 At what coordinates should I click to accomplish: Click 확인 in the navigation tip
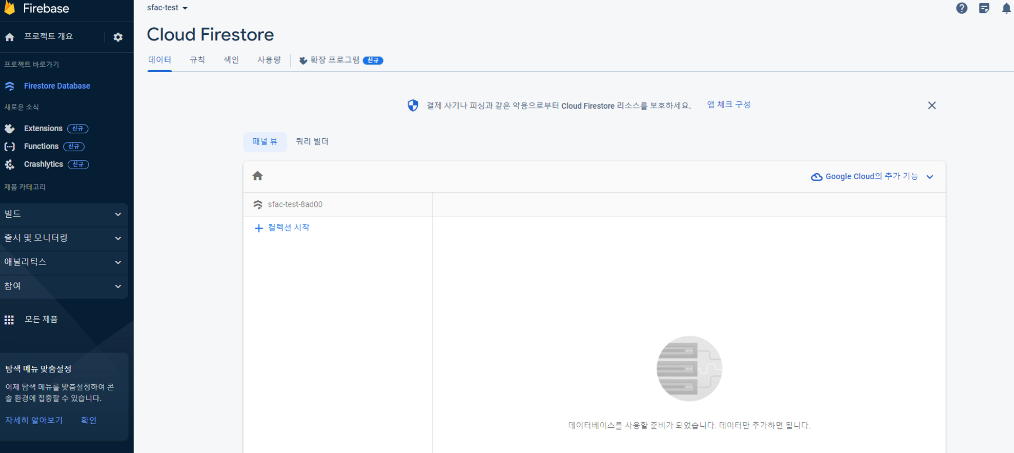(89, 421)
